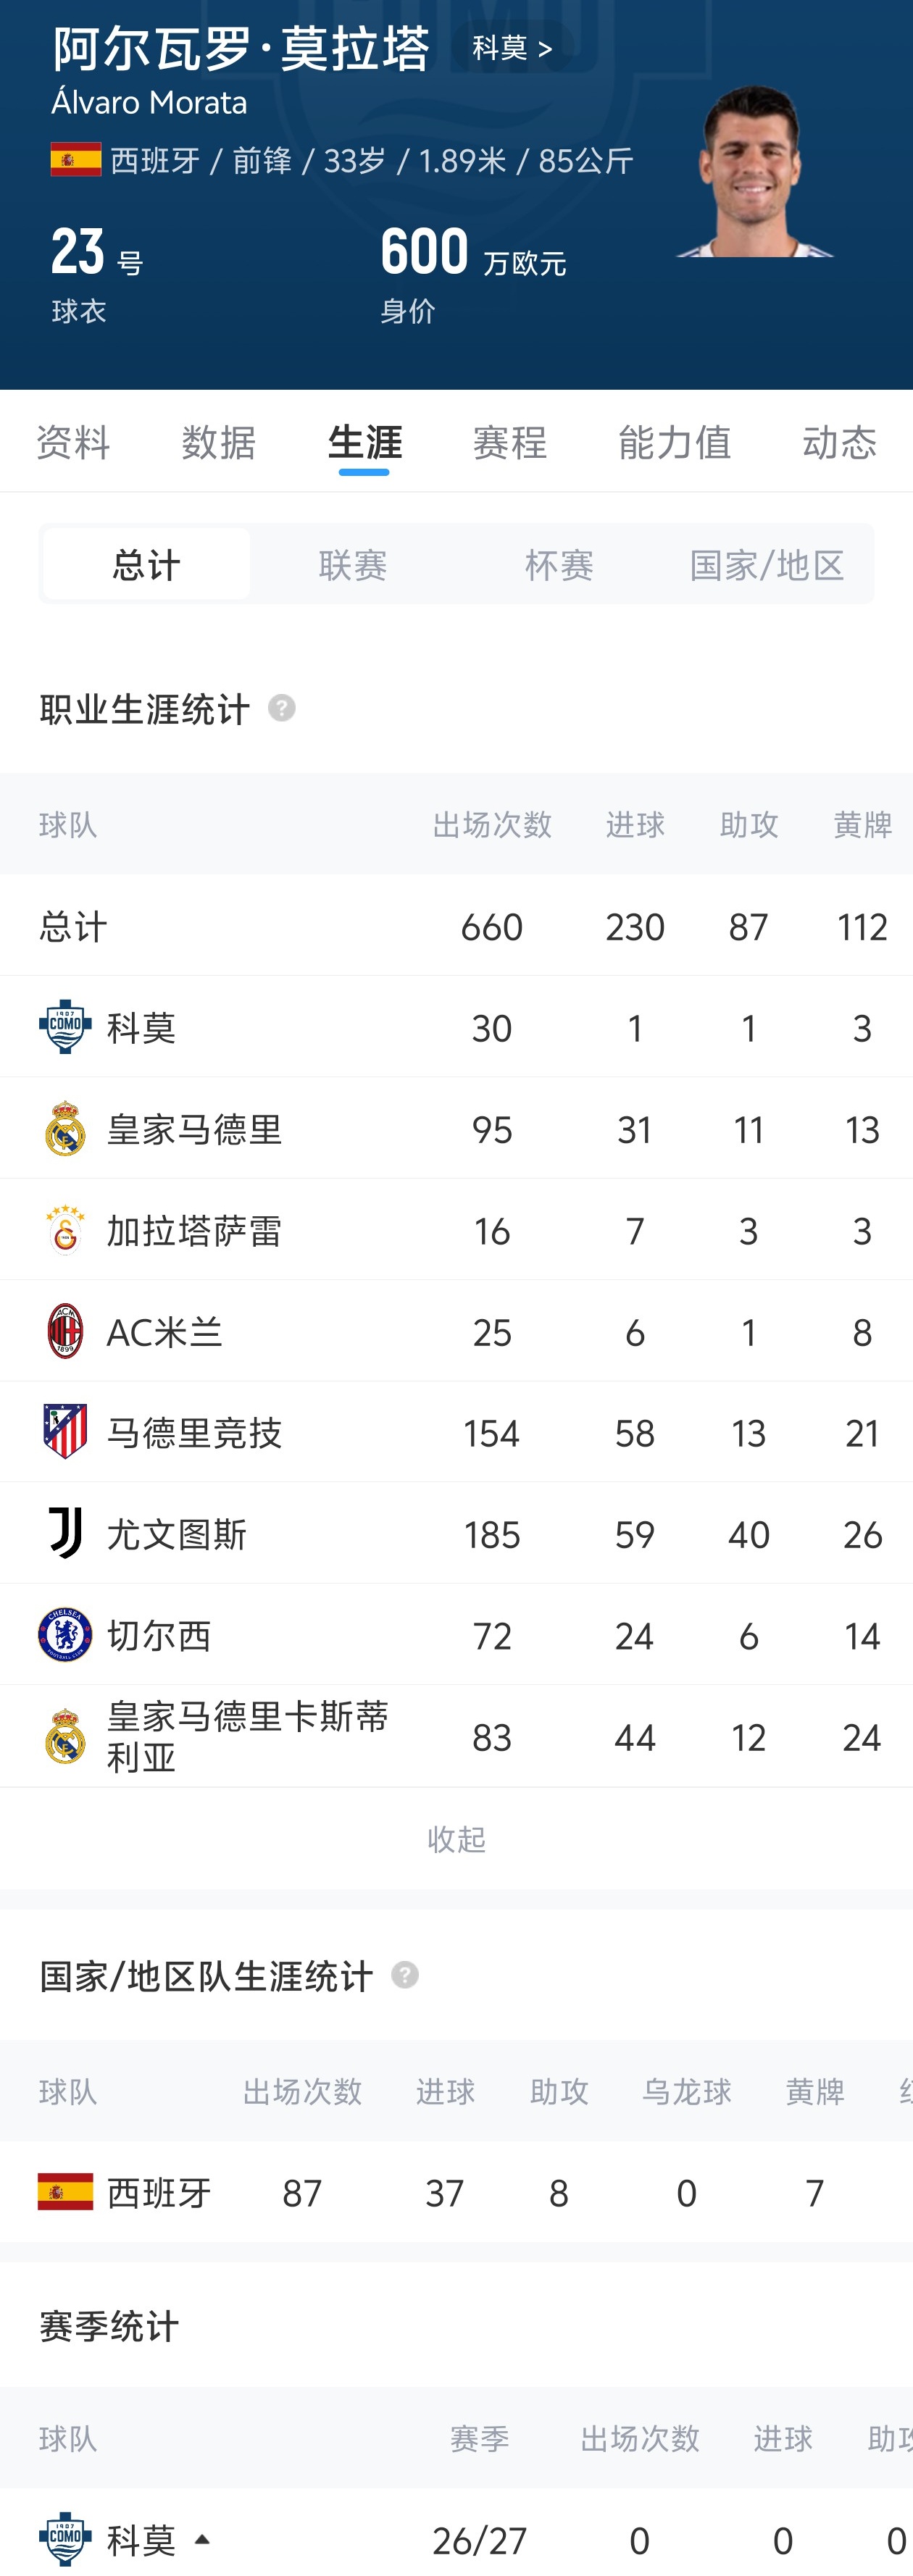Image resolution: width=913 pixels, height=2576 pixels.
Task: Open the Como club crest in career table
Action: (65, 1027)
